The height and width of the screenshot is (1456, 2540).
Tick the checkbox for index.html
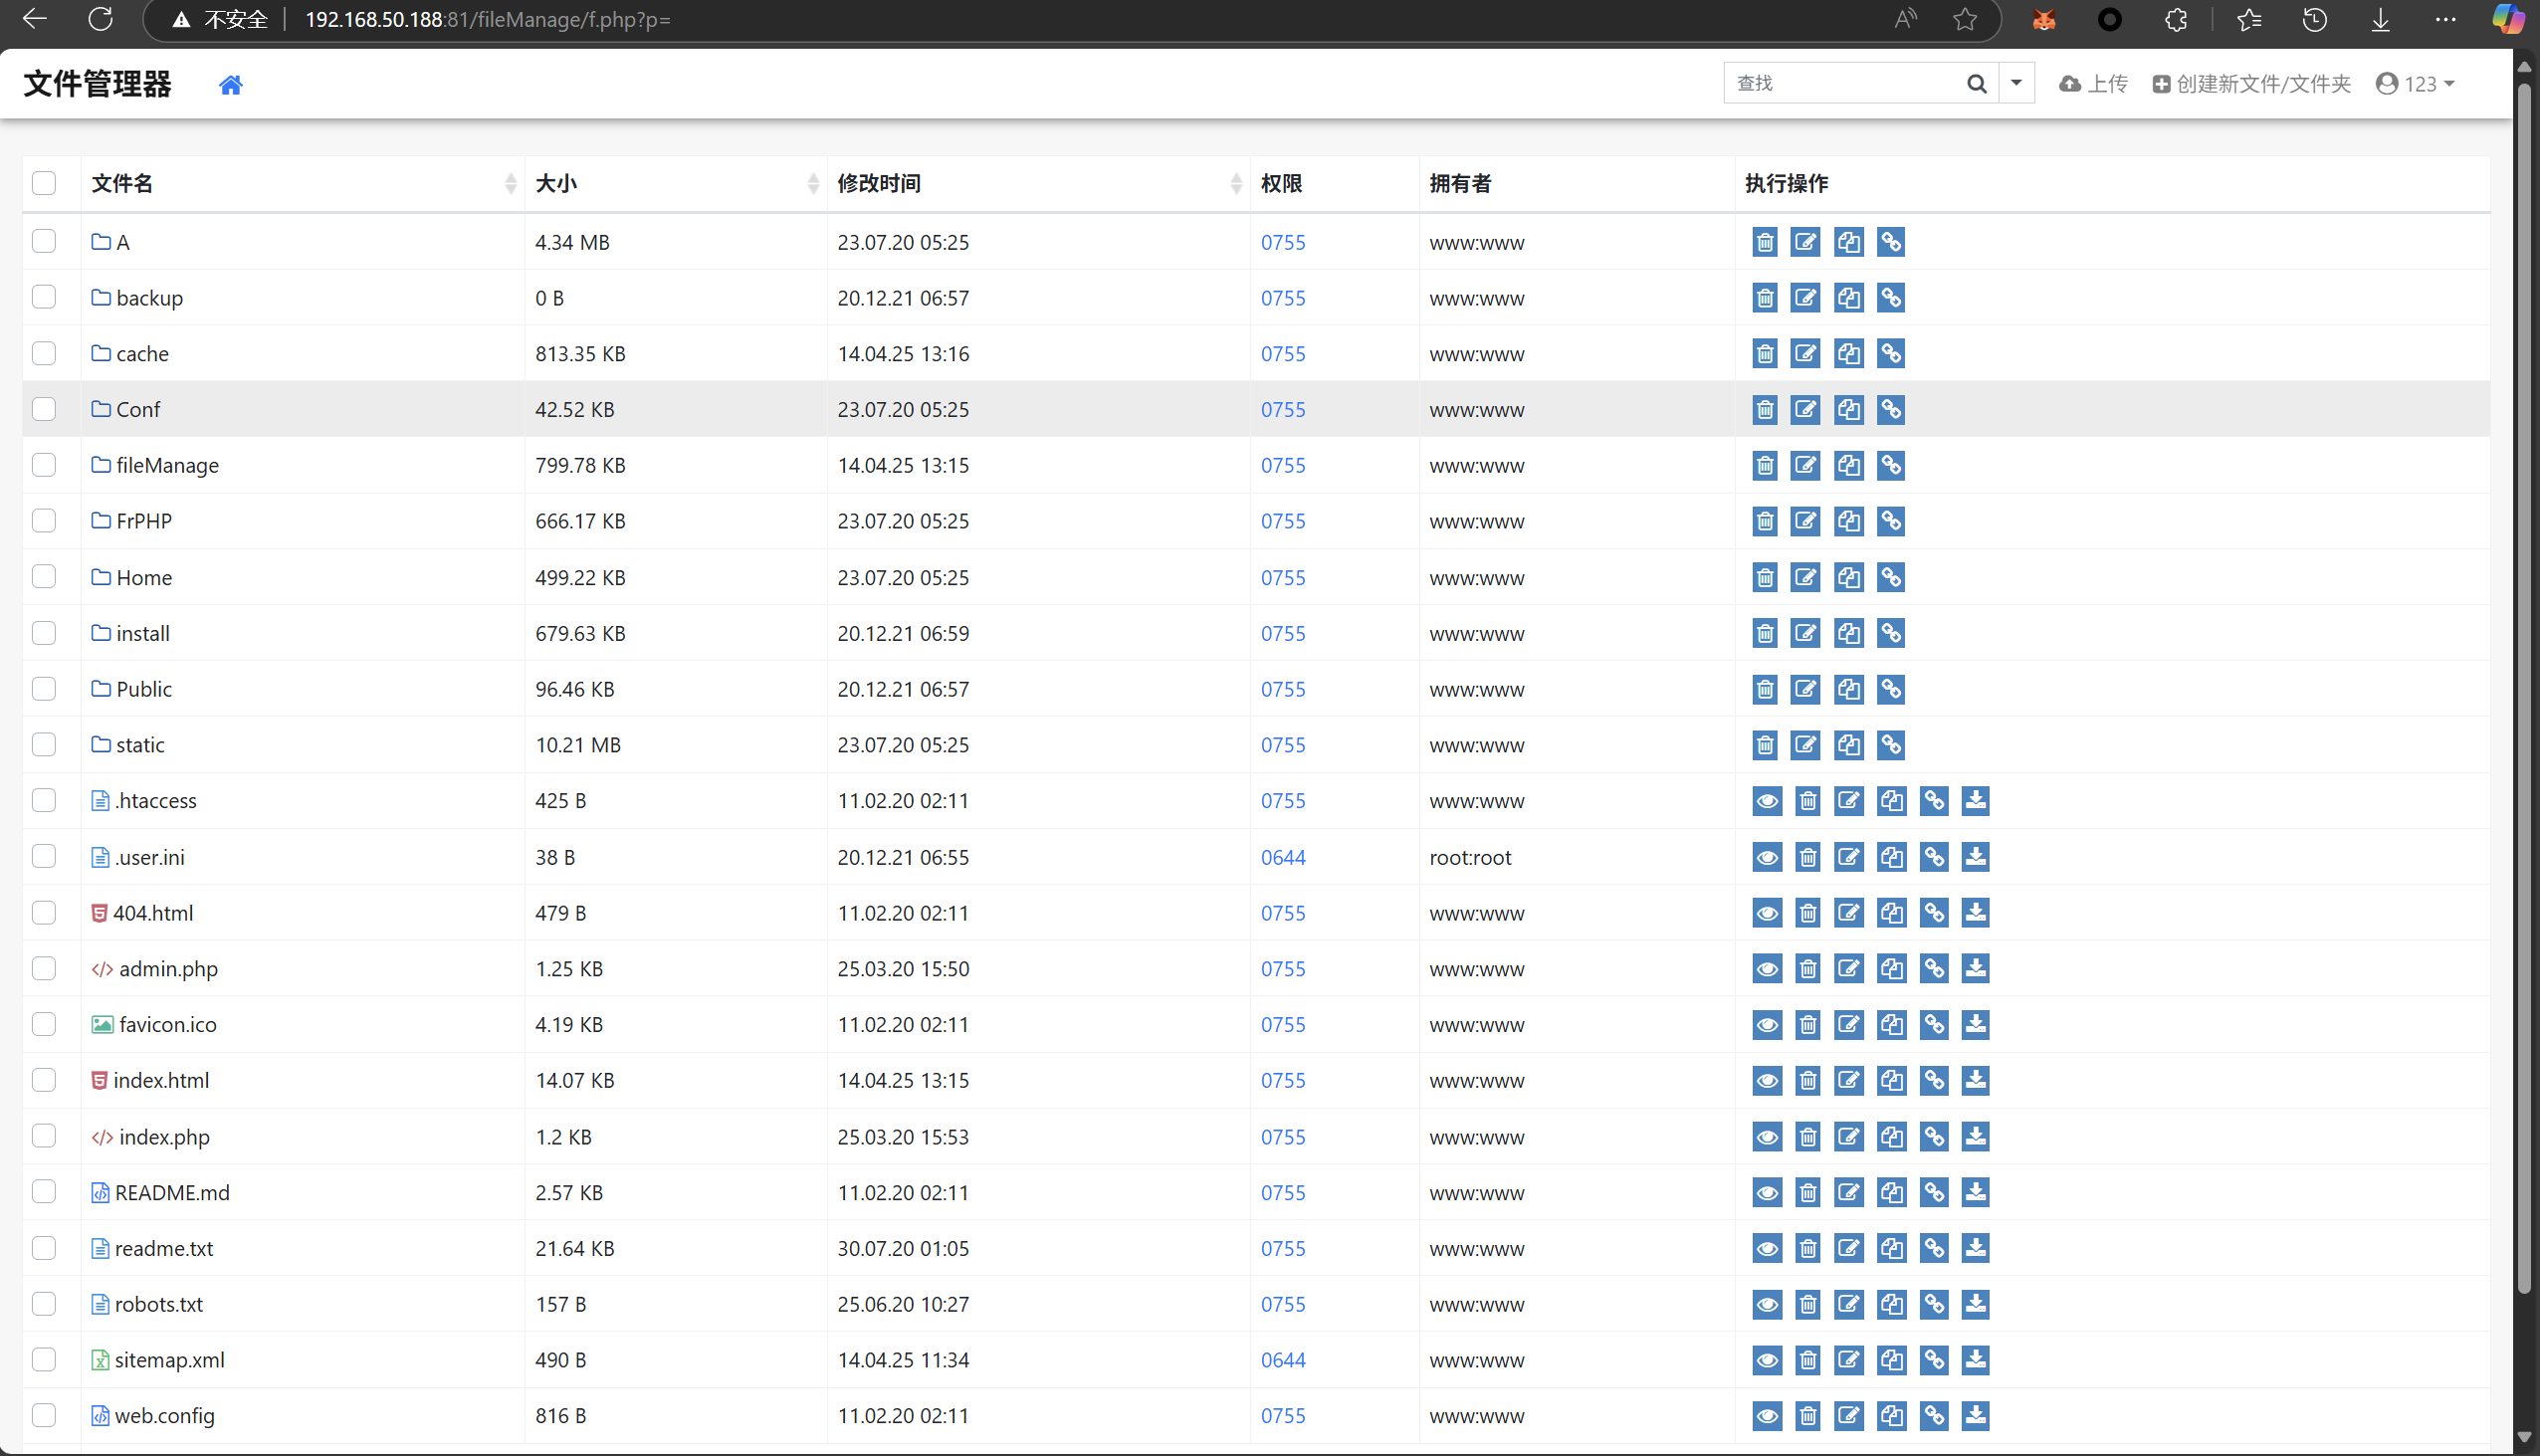44,1080
